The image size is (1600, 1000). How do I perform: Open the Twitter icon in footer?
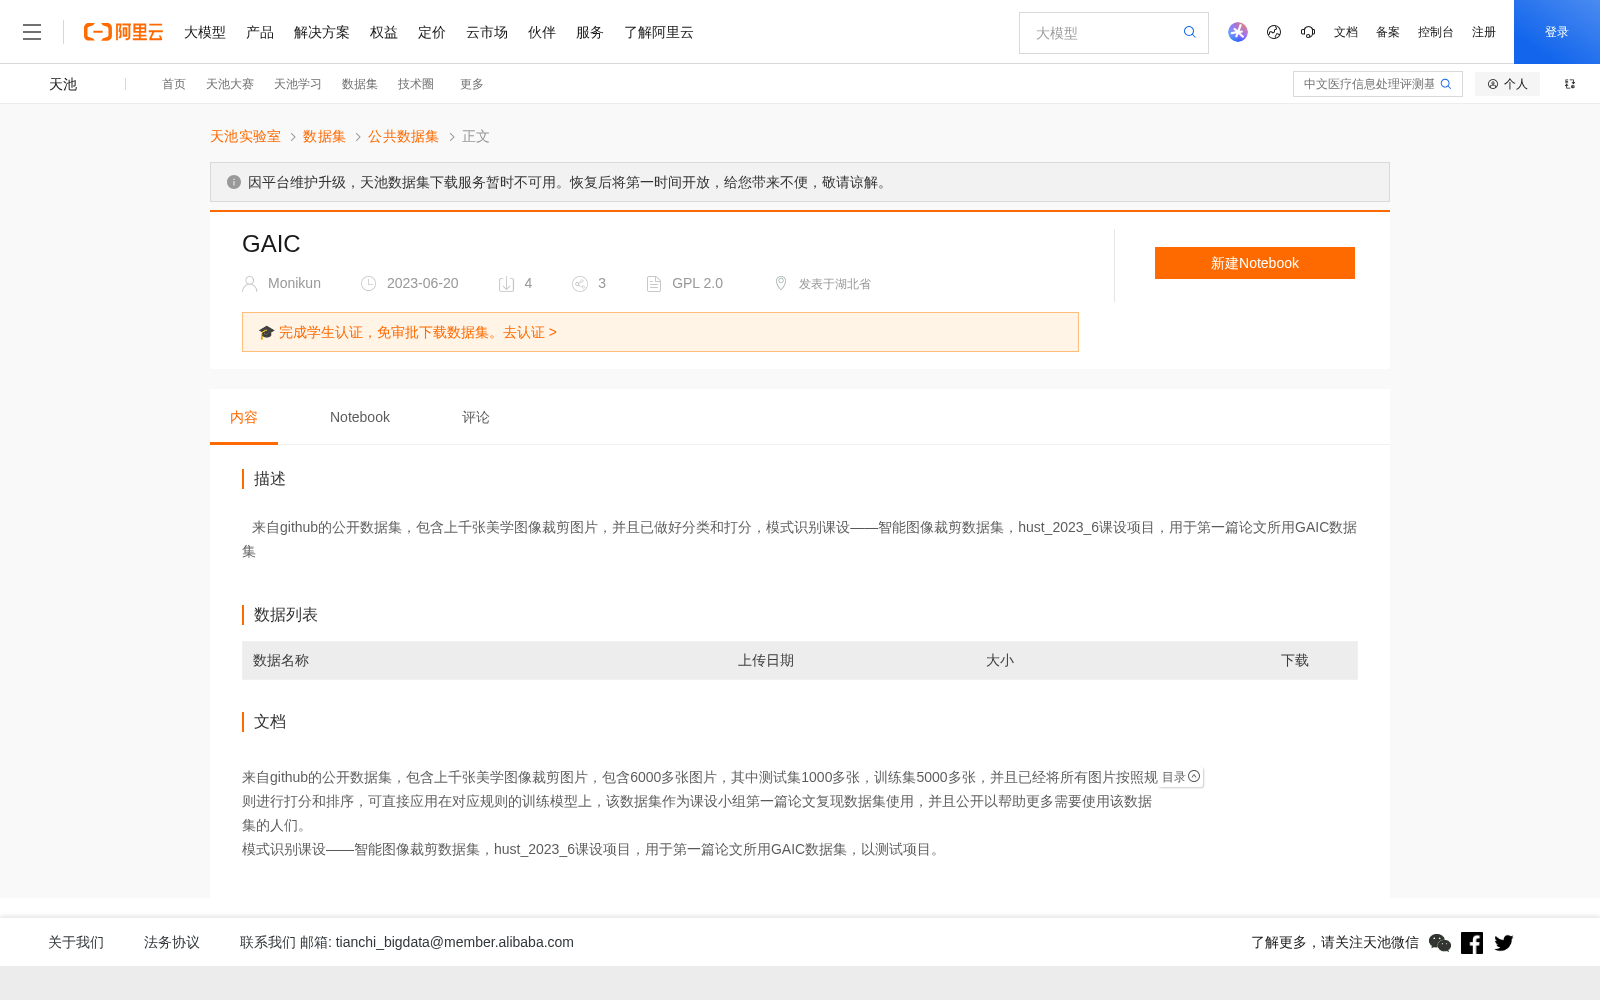coord(1504,942)
